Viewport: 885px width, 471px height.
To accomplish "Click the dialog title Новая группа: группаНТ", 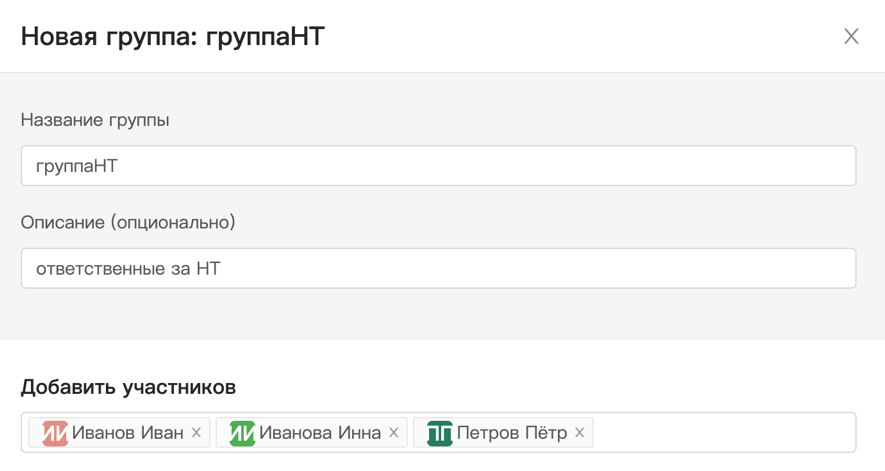I will 172,37.
